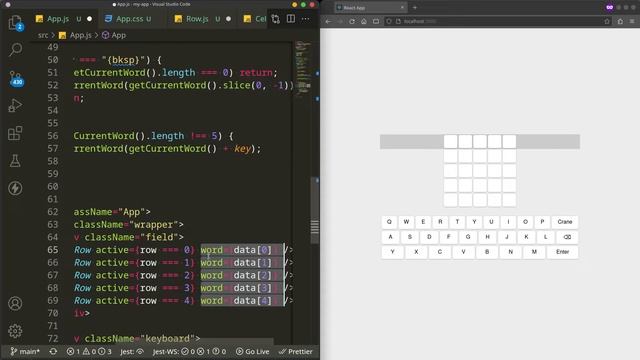Start Go Live server
This screenshot has height=360, width=640.
point(253,351)
